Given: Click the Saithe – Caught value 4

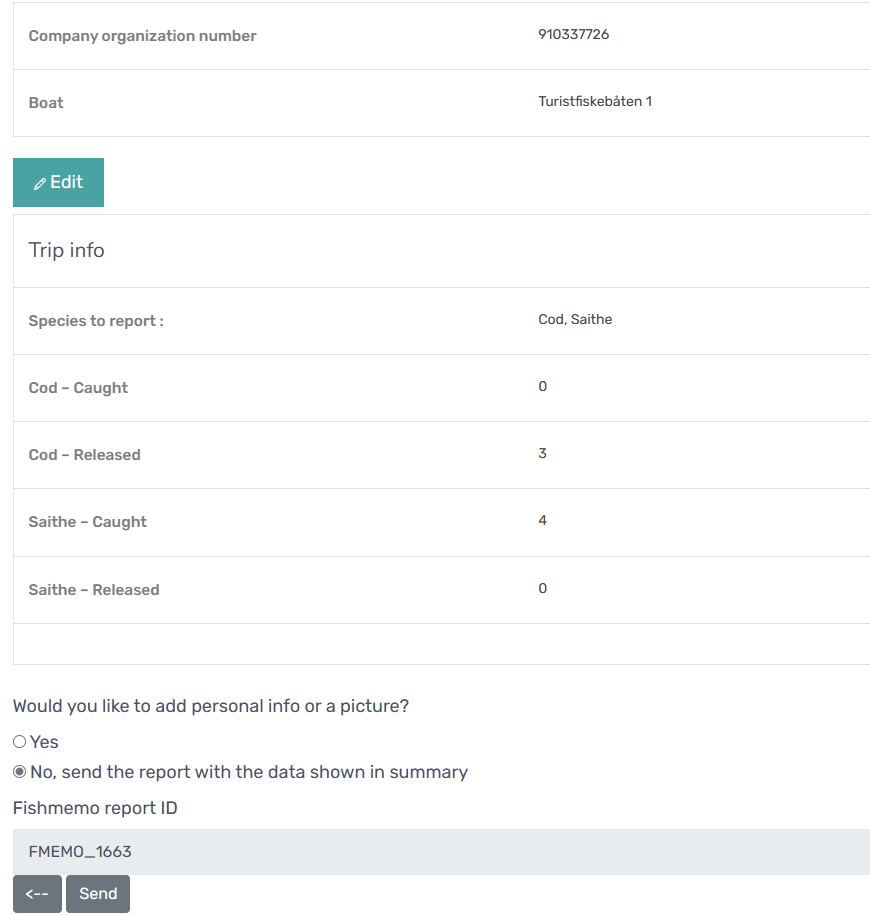Looking at the screenshot, I should tap(543, 521).
